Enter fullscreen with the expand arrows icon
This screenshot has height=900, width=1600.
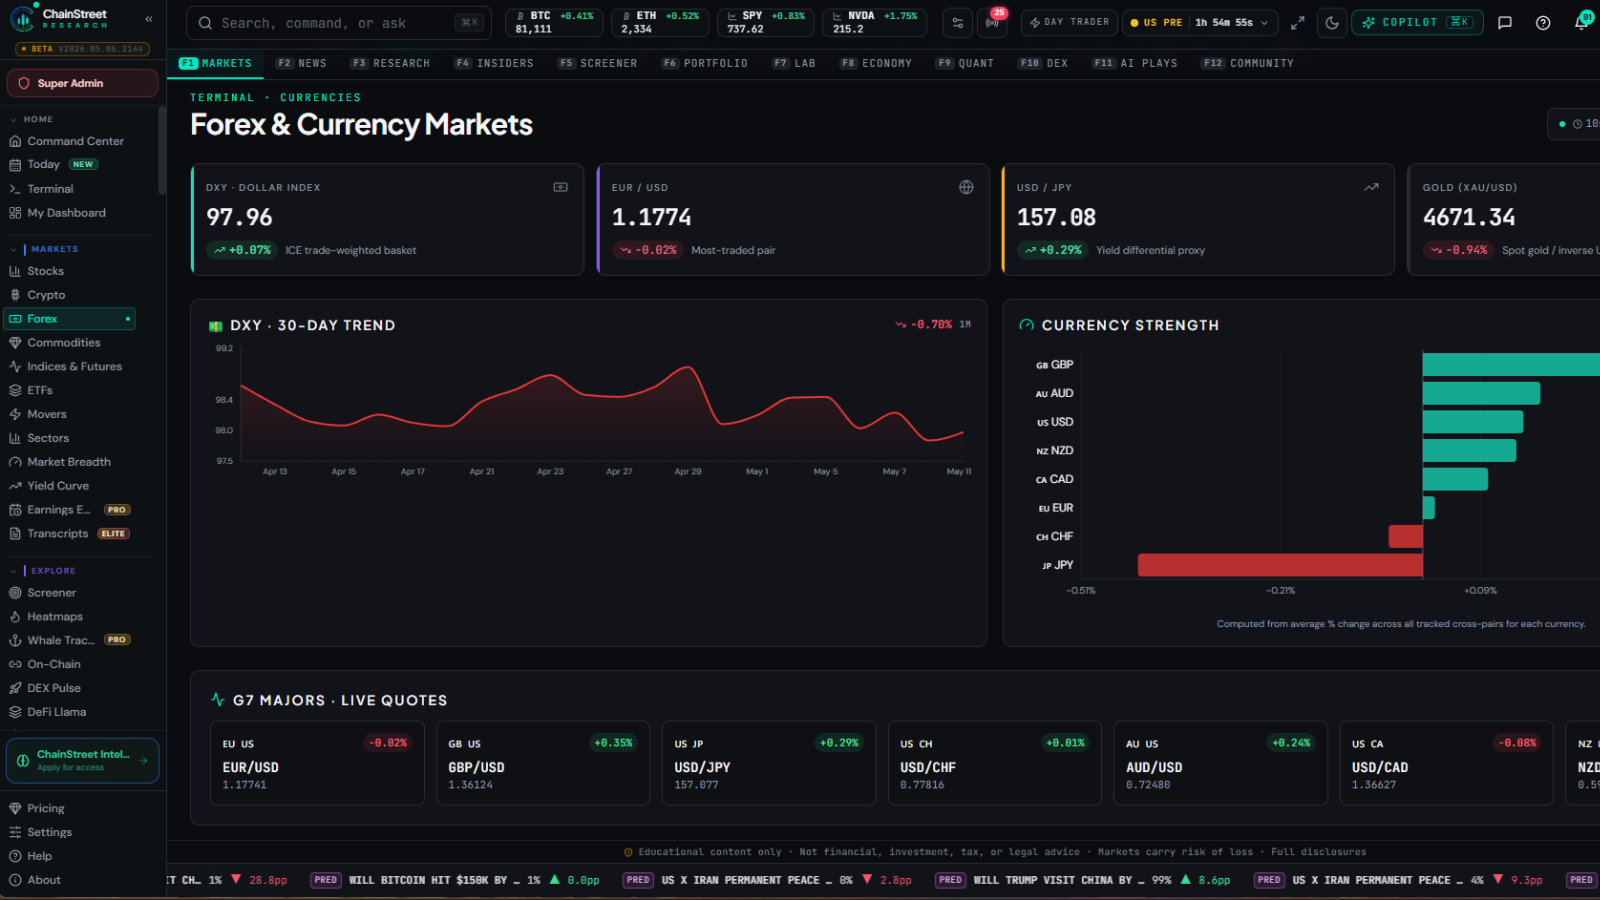tap(1297, 22)
